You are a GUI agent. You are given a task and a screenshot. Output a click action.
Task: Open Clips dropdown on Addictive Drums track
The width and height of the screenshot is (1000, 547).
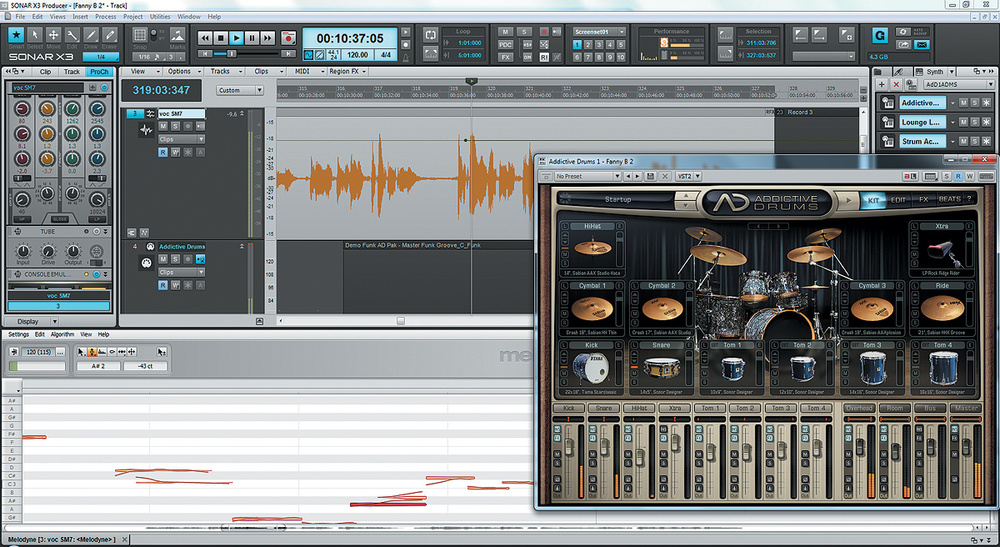point(181,272)
